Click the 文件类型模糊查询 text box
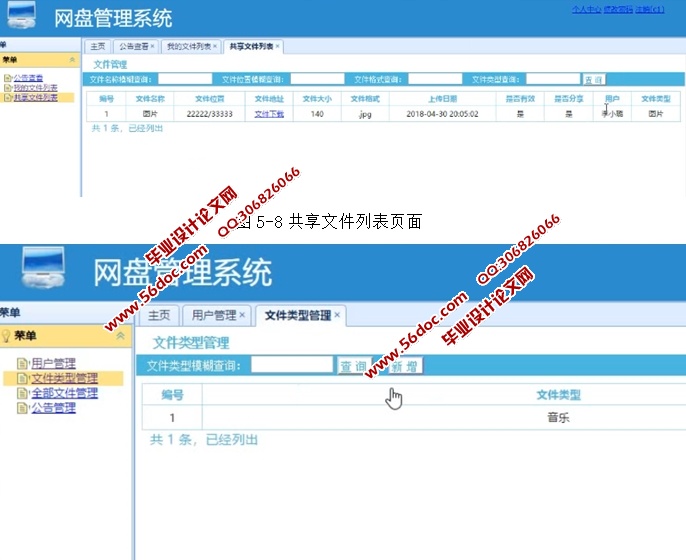 tap(291, 366)
